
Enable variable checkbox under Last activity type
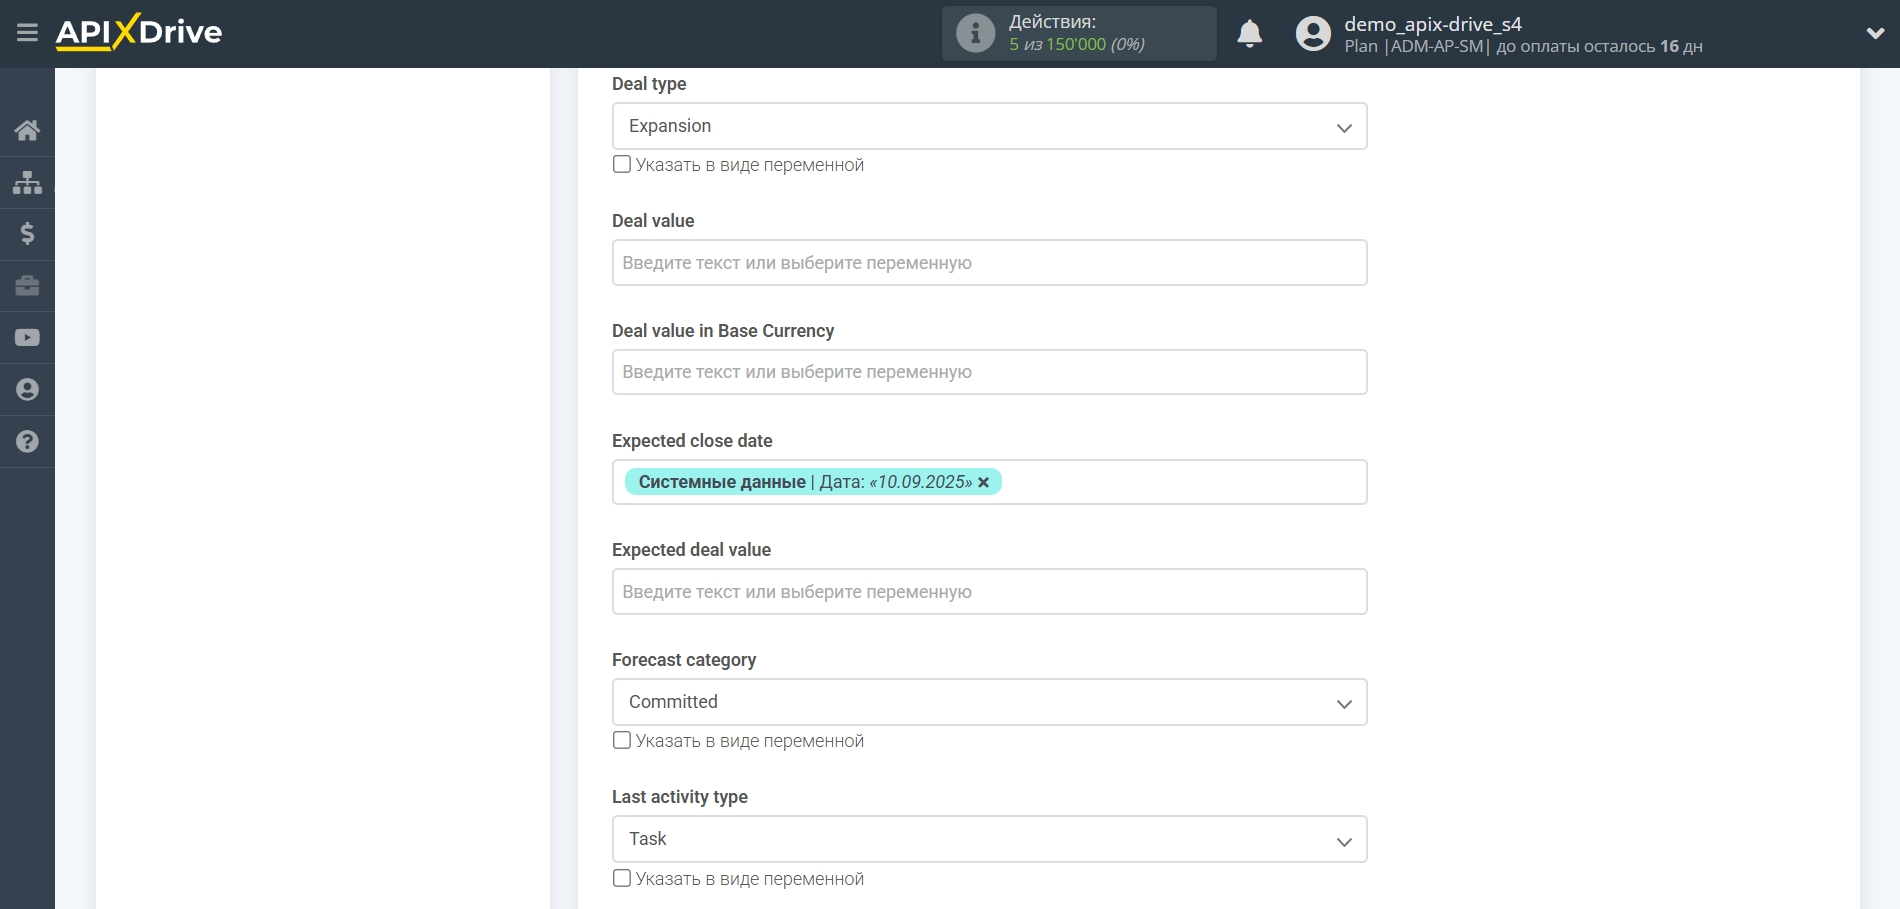(x=622, y=878)
